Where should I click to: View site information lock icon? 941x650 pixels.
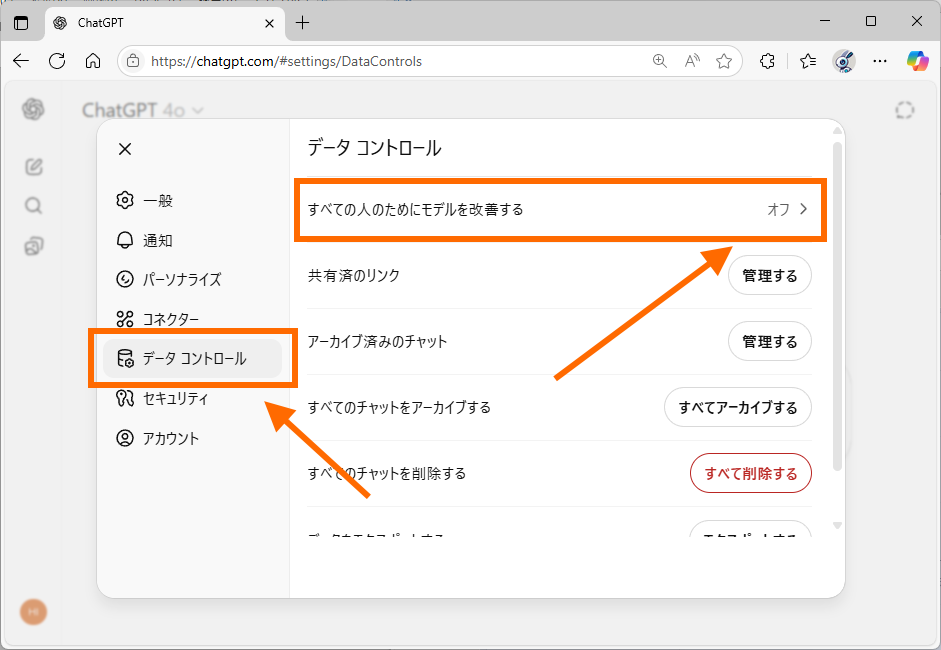click(133, 61)
